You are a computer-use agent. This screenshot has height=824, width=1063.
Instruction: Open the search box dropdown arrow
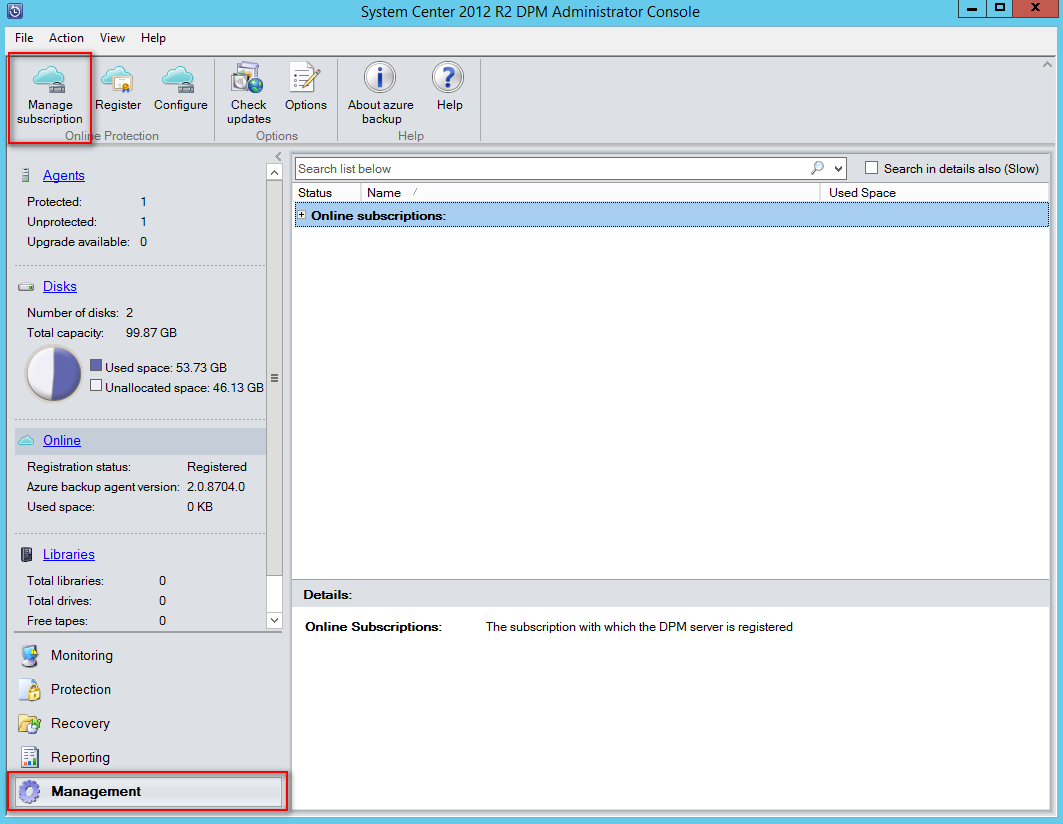[838, 169]
